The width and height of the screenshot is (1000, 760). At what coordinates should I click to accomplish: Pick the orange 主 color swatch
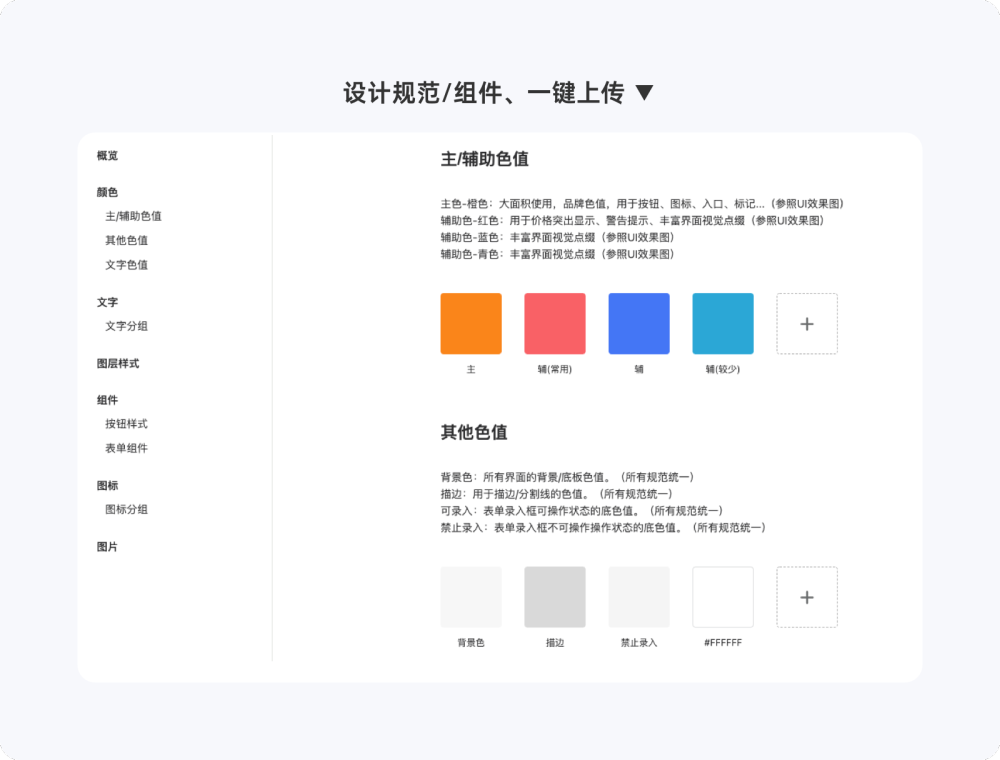click(471, 323)
